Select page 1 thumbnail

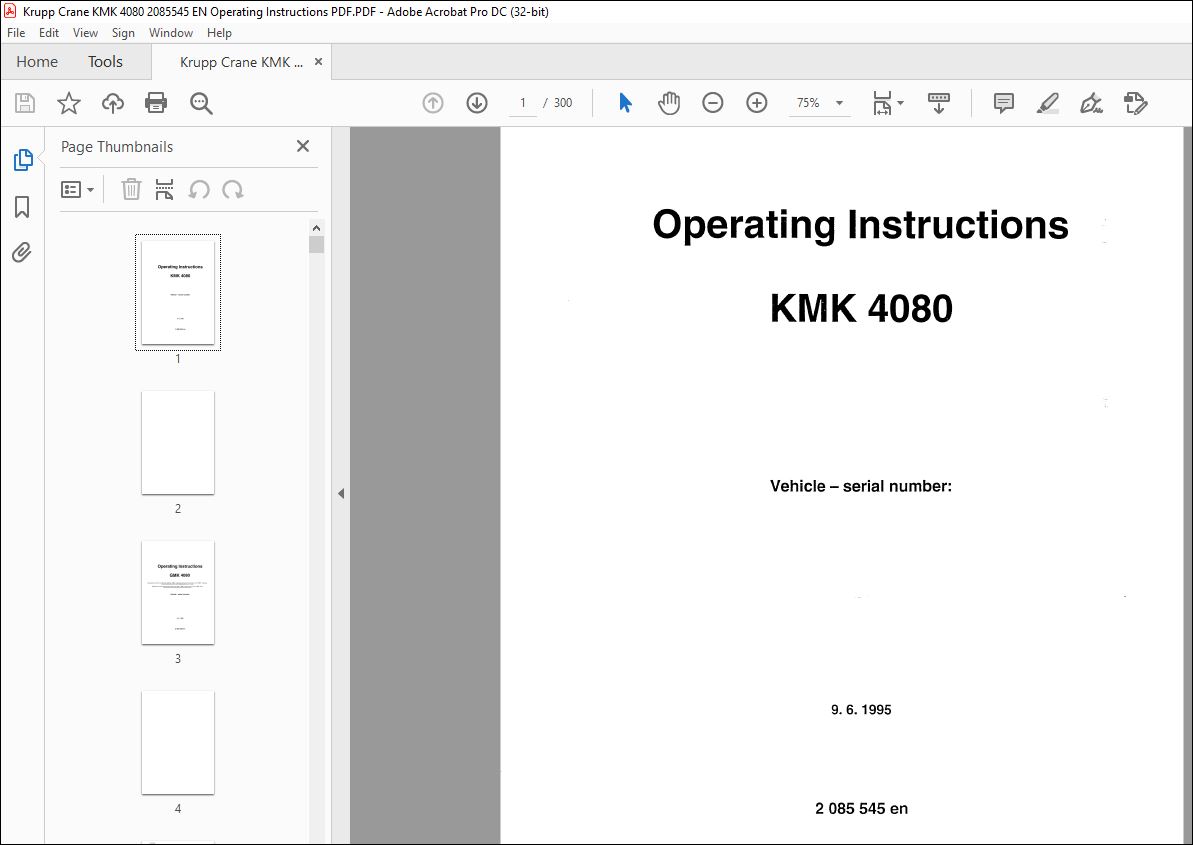point(178,292)
